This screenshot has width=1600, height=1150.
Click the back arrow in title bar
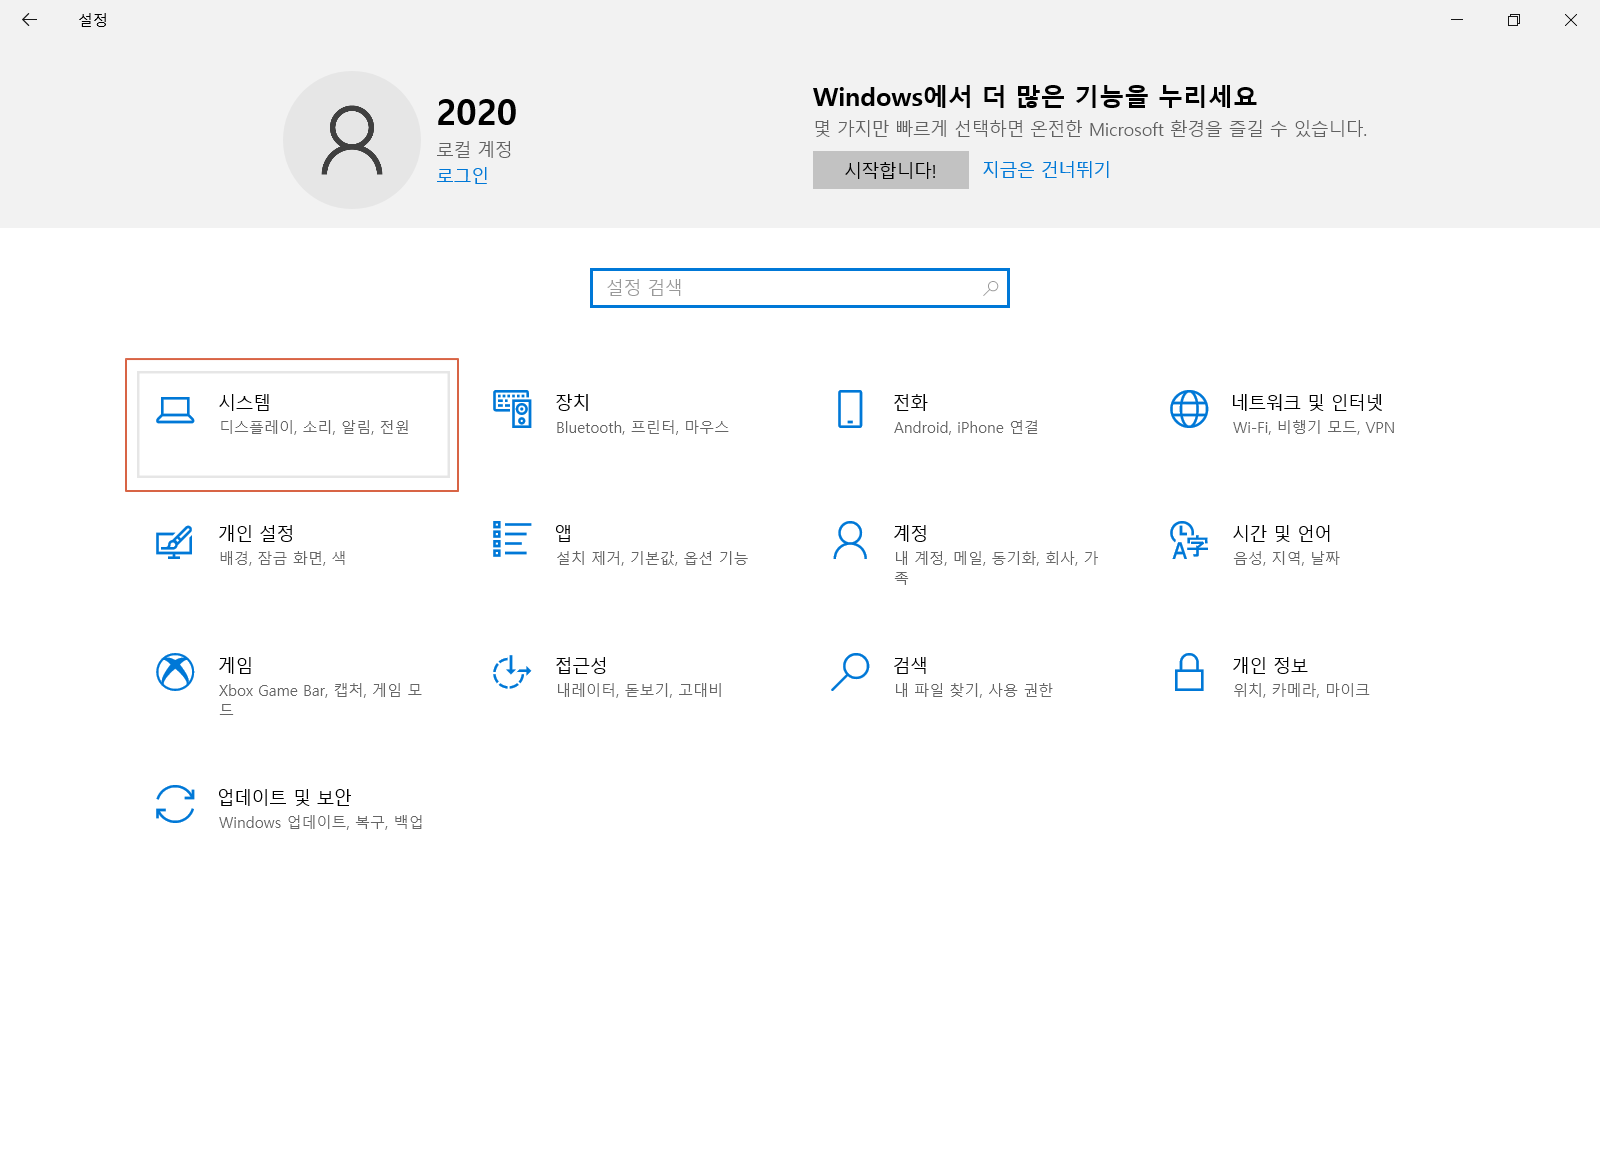pos(29,19)
